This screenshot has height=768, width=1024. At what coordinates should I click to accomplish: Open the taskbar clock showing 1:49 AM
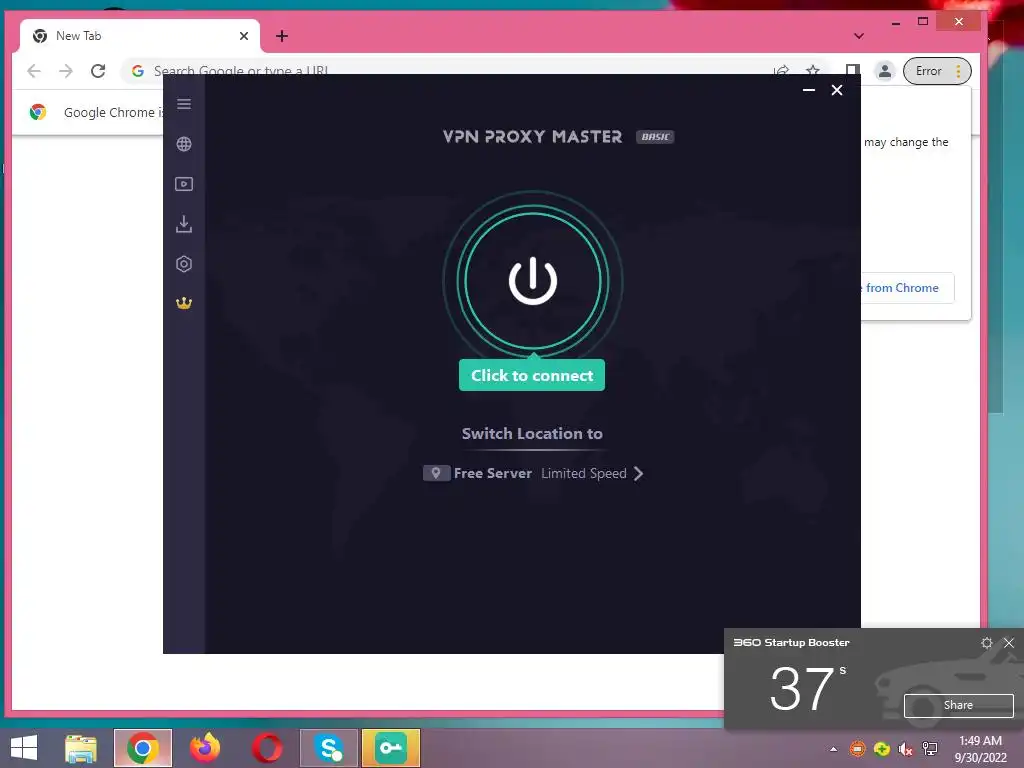click(x=980, y=749)
